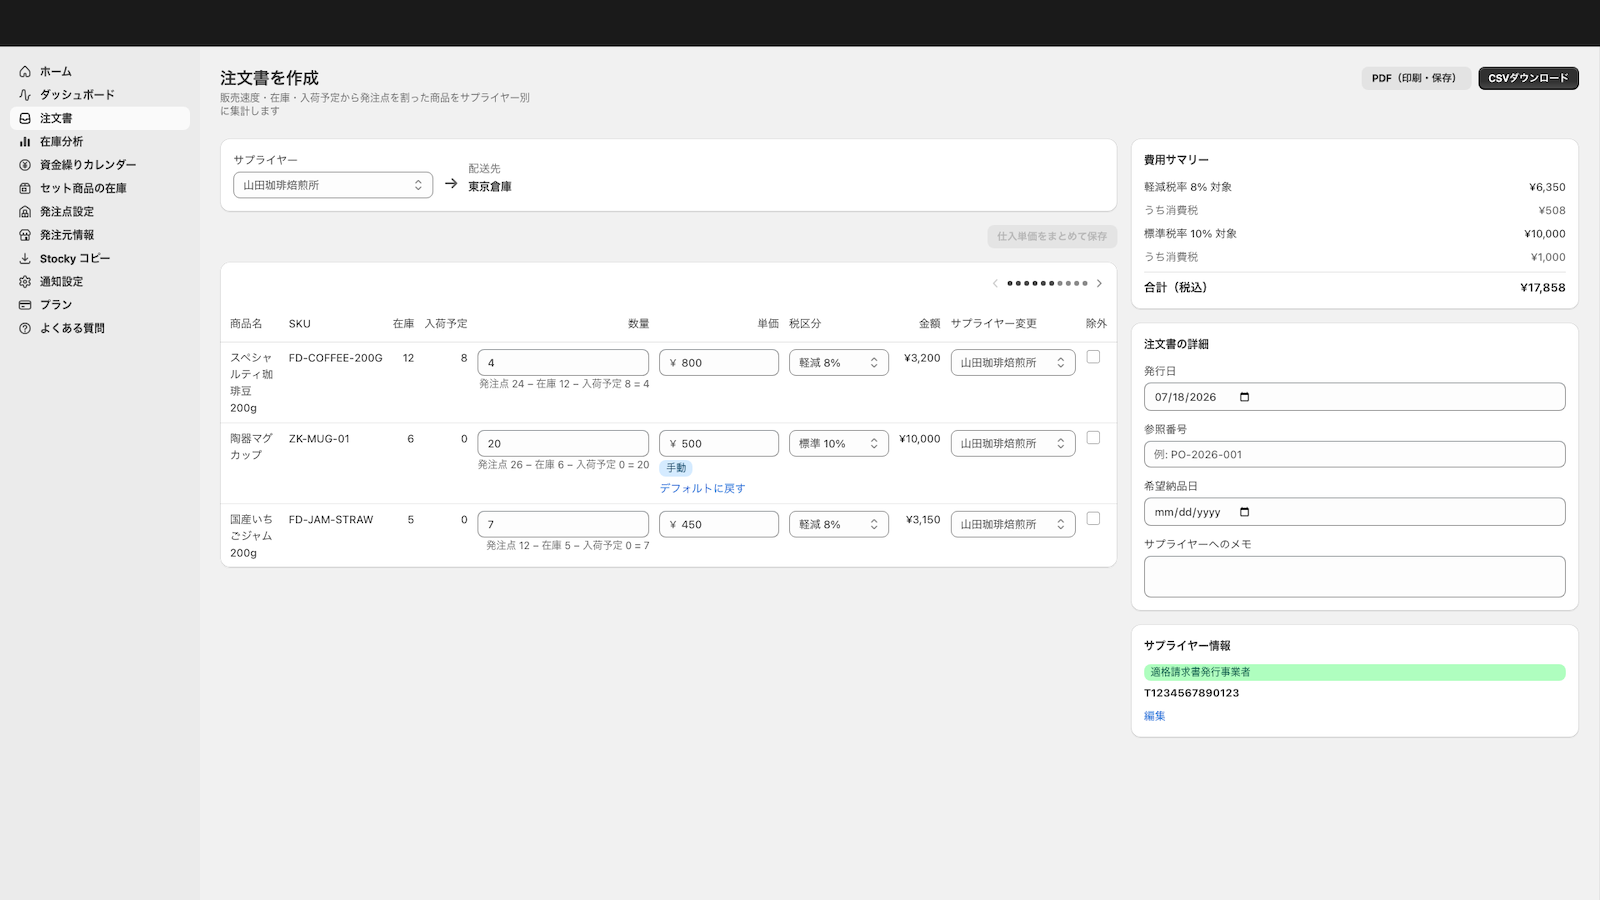
Task: Click the デフォルトに戻す link
Action: point(702,489)
